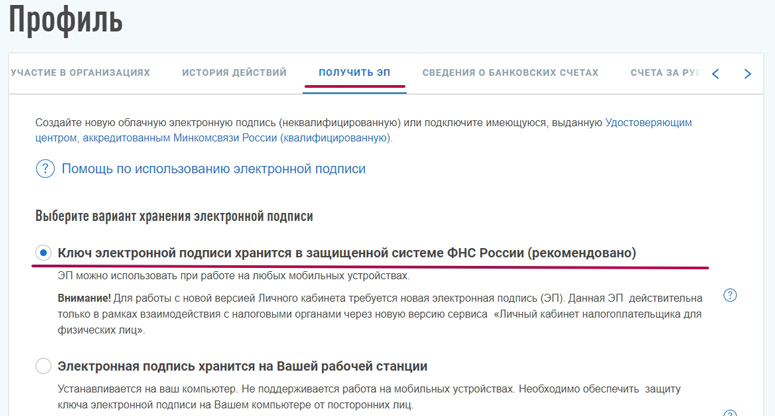The height and width of the screenshot is (416, 775).
Task: Click the right arrow to show more tabs
Action: click(747, 74)
